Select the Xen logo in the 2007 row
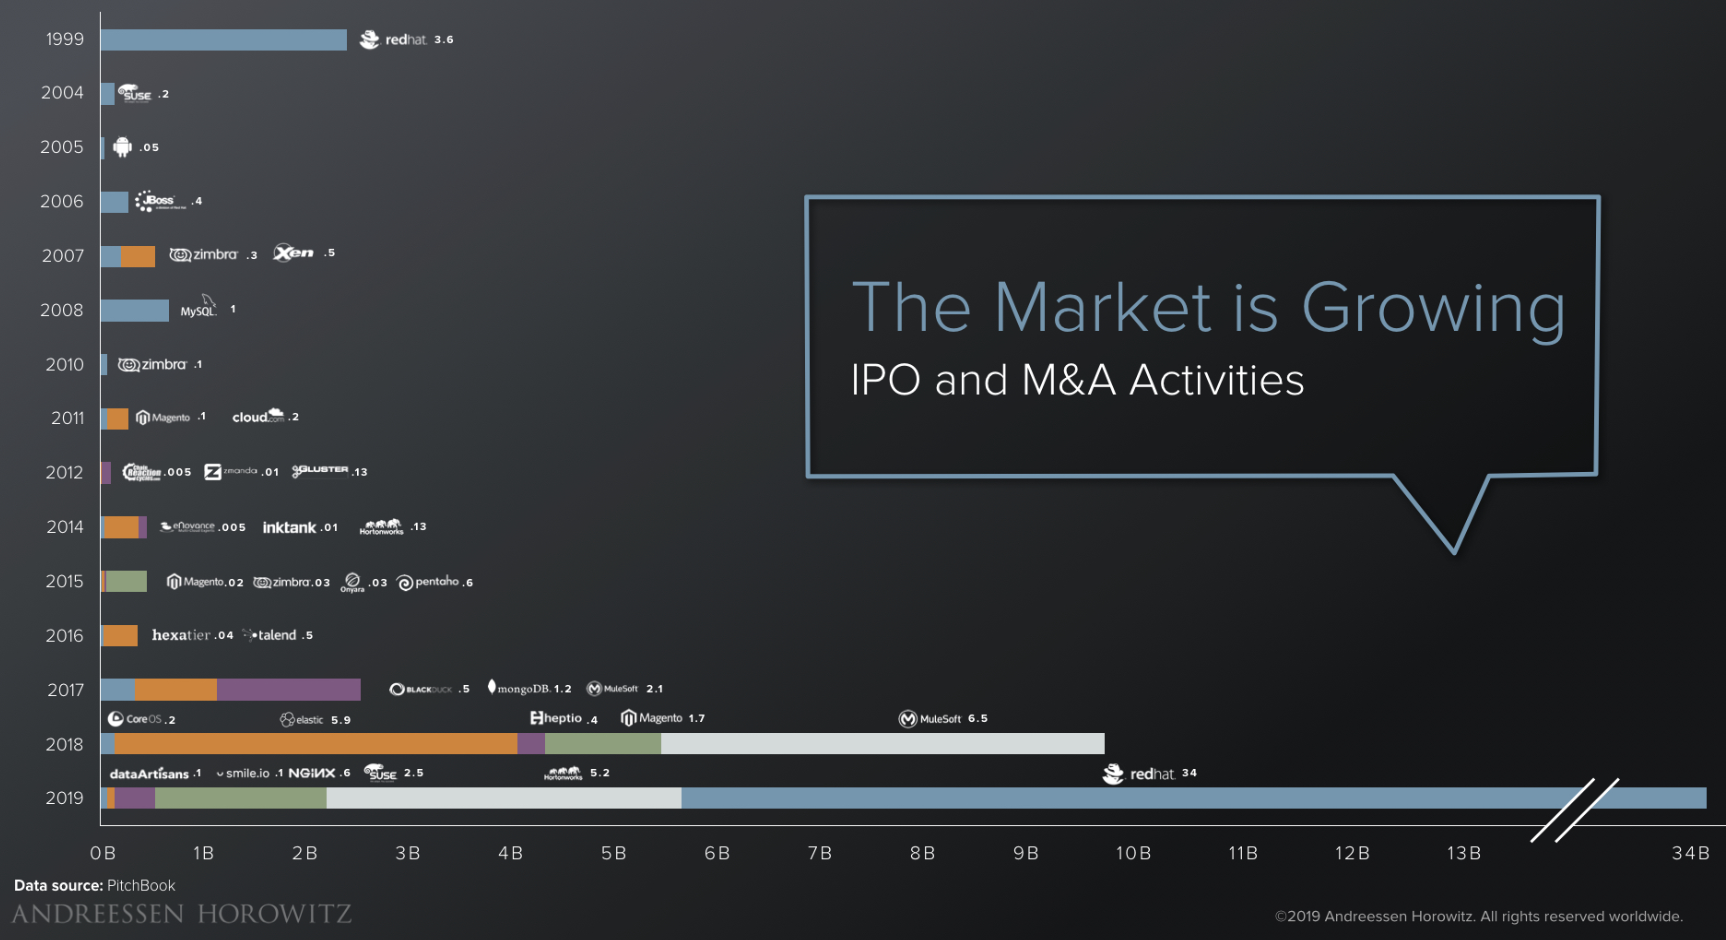The width and height of the screenshot is (1726, 940). click(x=294, y=253)
